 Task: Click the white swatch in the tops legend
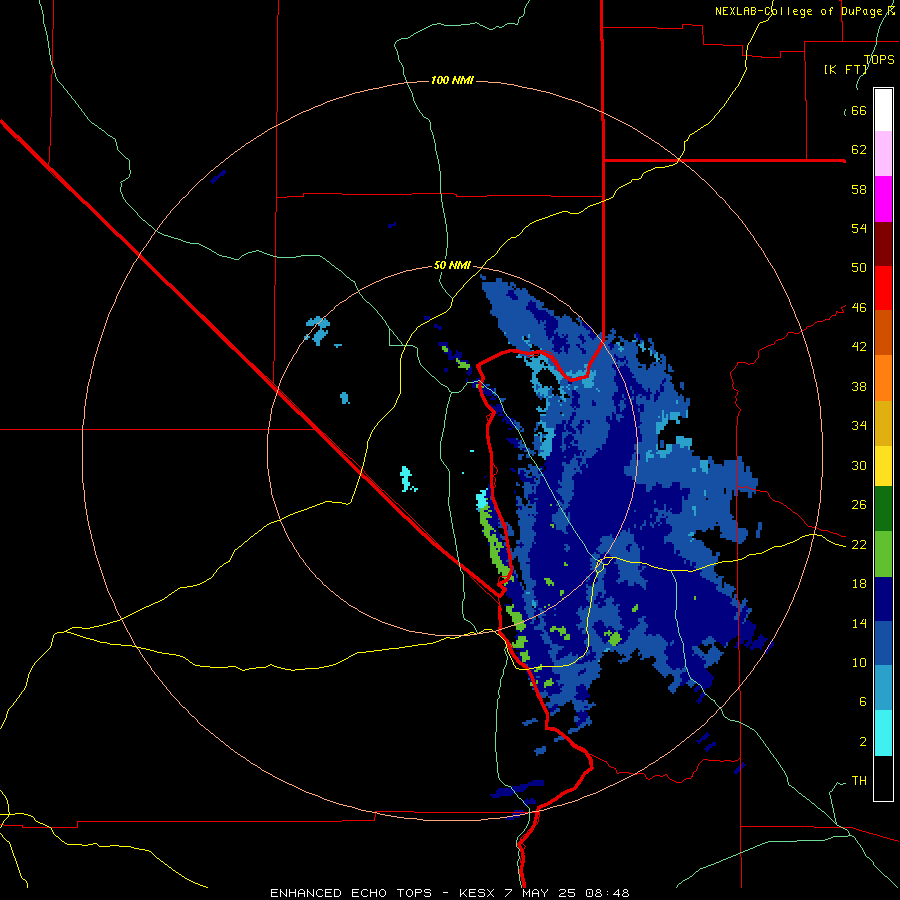coord(883,110)
